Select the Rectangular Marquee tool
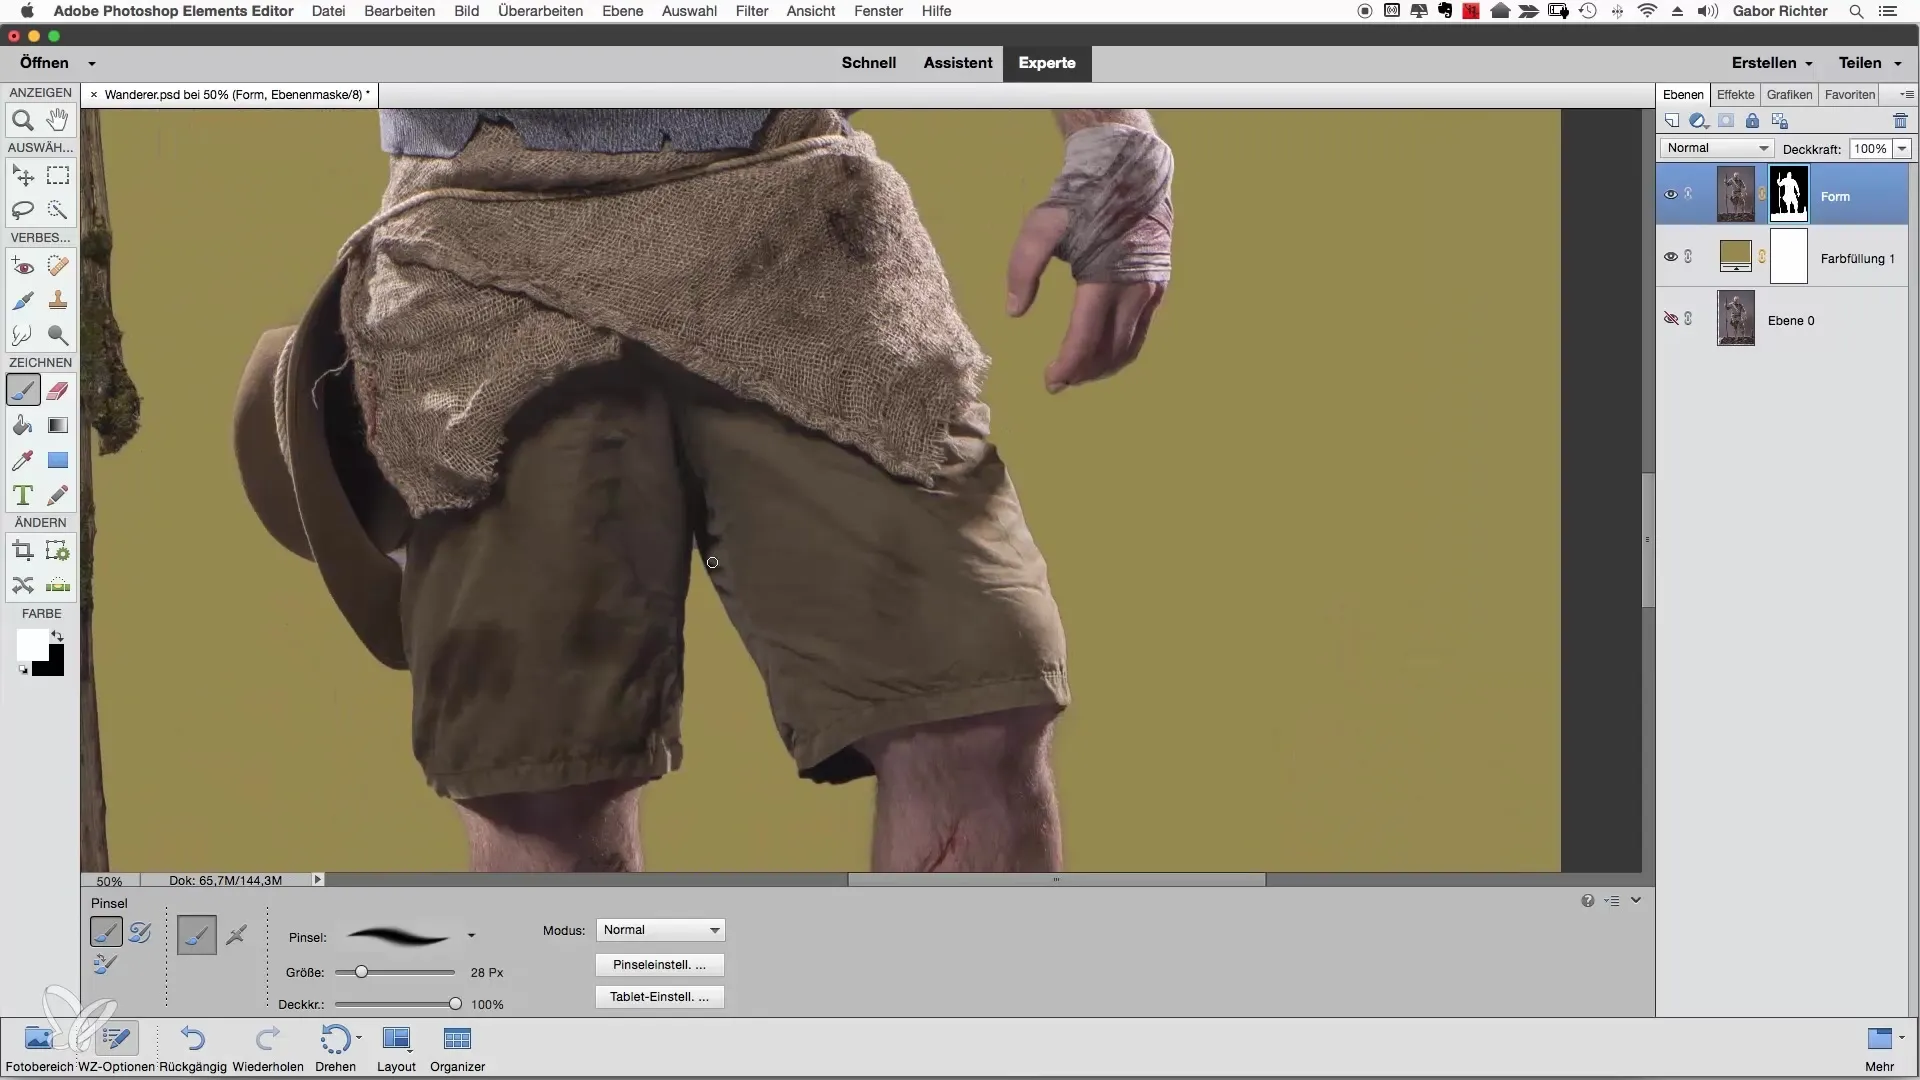 [x=58, y=176]
